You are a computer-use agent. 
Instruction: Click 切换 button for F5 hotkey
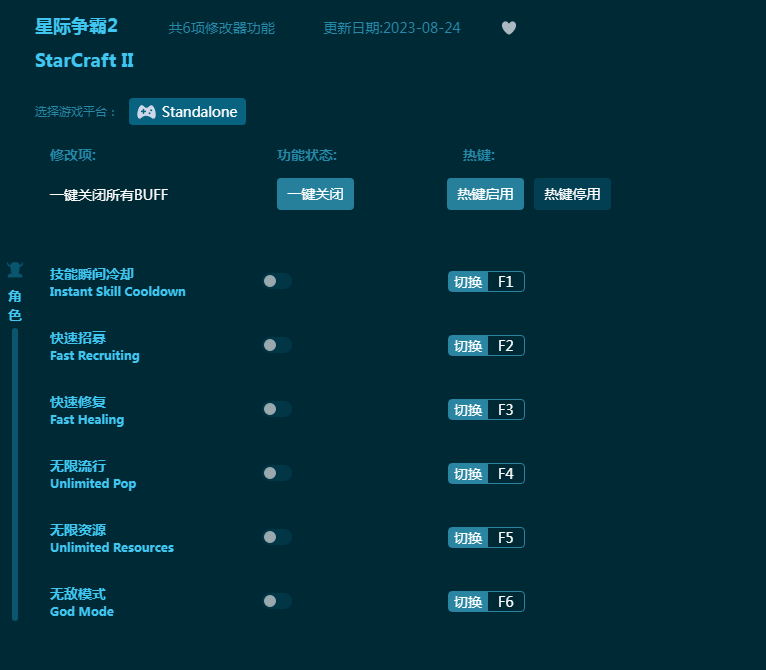pos(468,538)
